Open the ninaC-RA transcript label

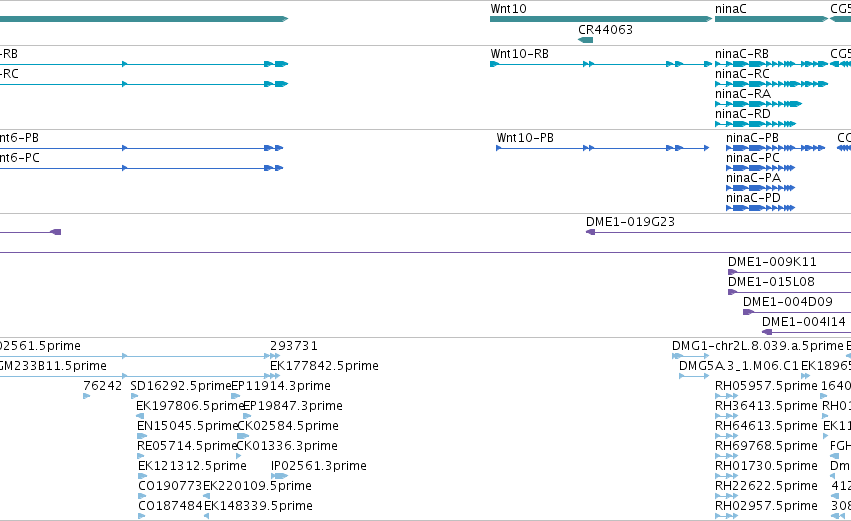(742, 94)
